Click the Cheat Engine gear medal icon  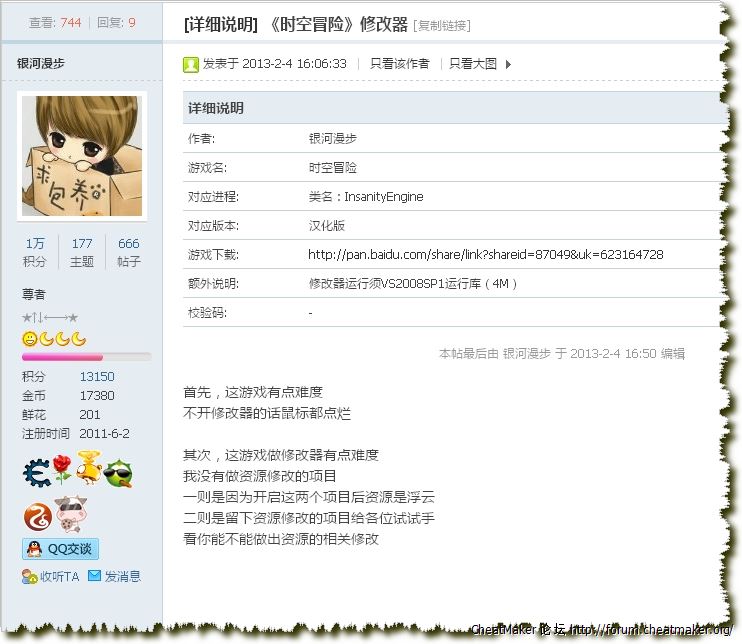point(37,473)
